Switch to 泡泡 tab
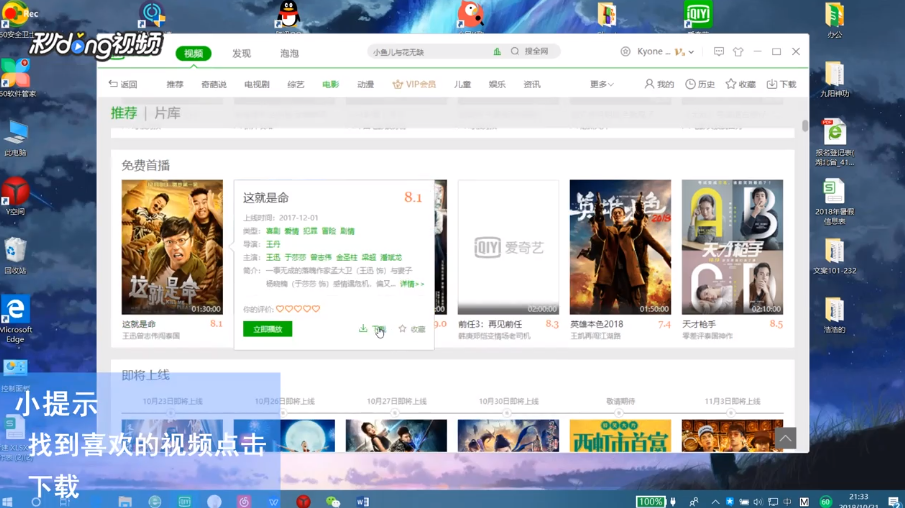The image size is (905, 508). (x=289, y=53)
